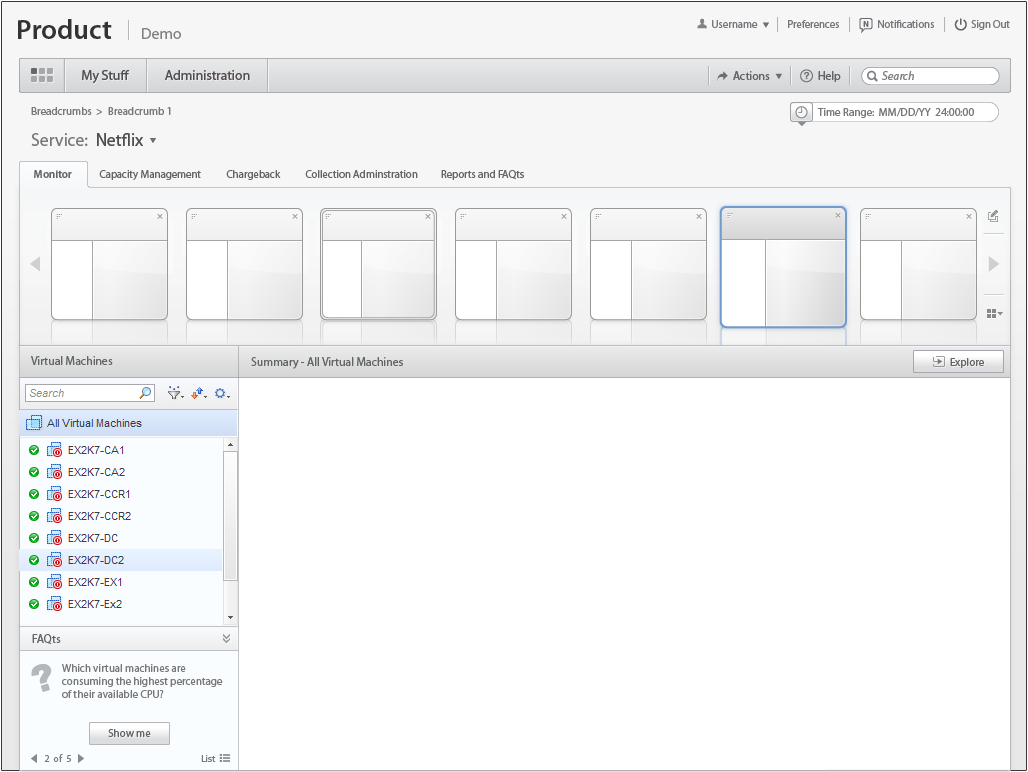Click the sort arrows icon above the VM list
Viewport: 1028px width, 772px height.
tap(198, 393)
